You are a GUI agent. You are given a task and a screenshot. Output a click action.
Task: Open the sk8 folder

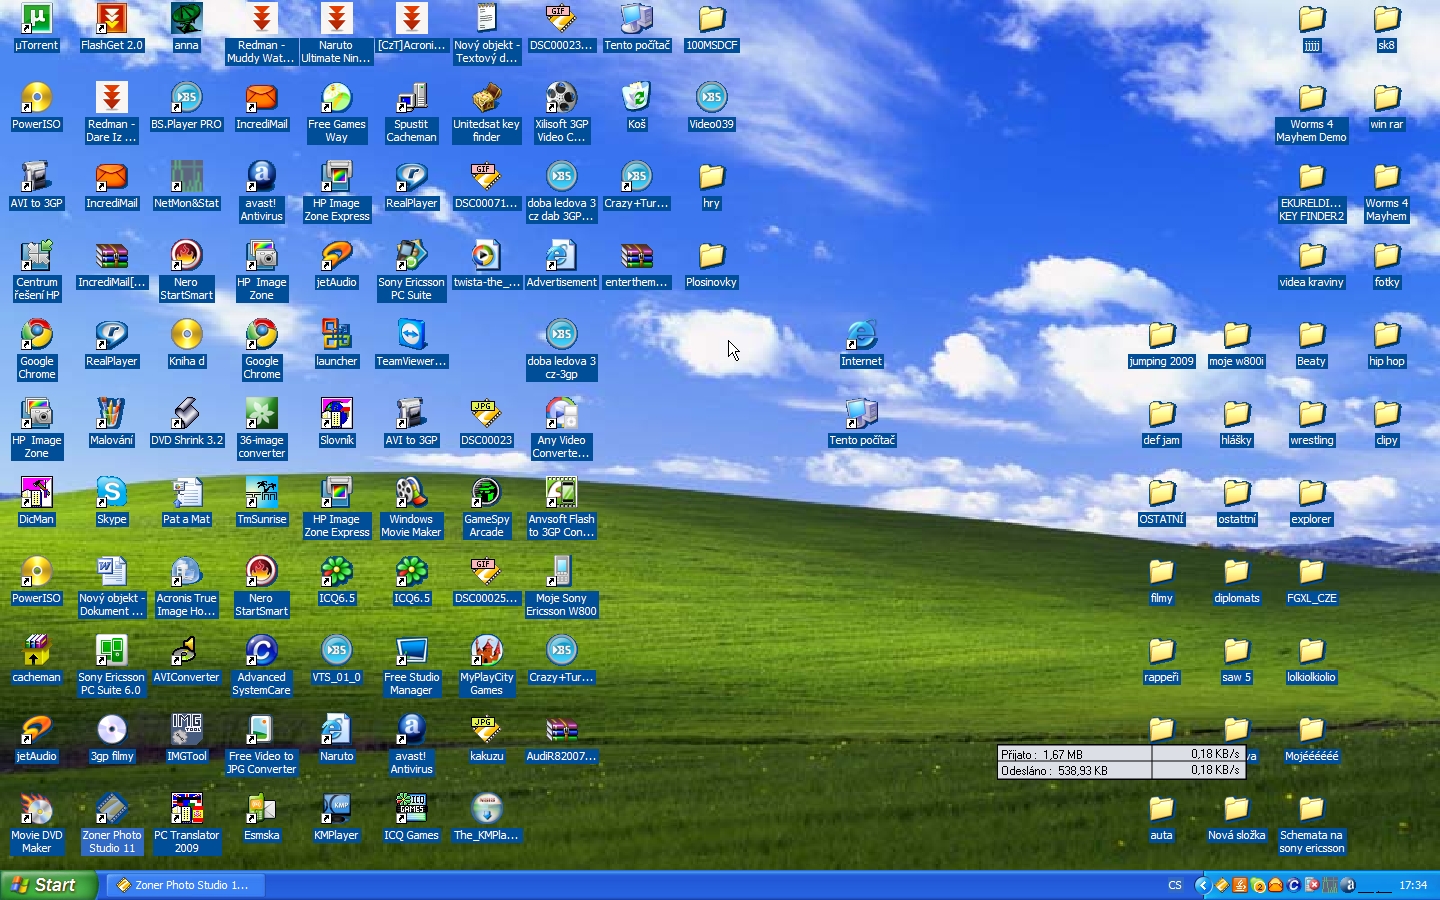tap(1387, 28)
